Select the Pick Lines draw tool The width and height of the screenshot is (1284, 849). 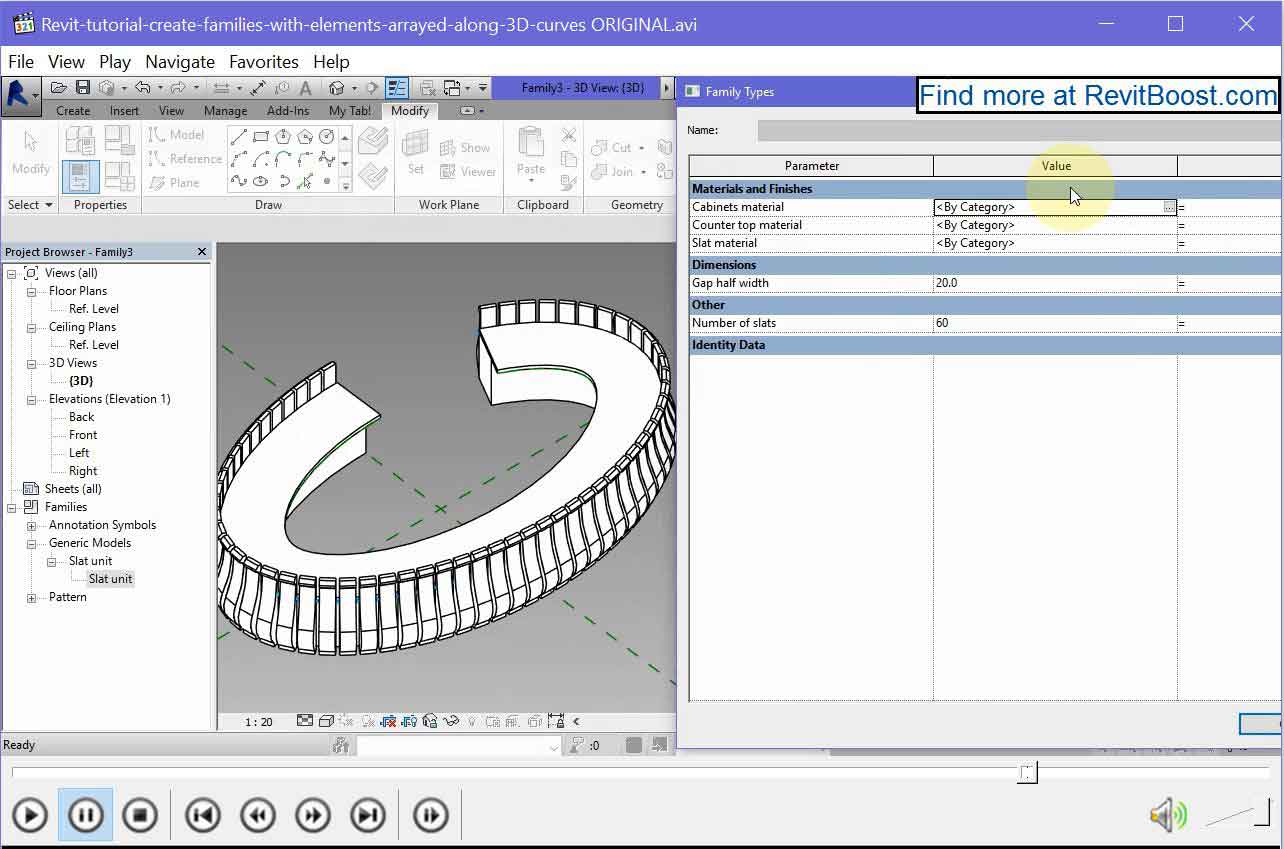(305, 182)
